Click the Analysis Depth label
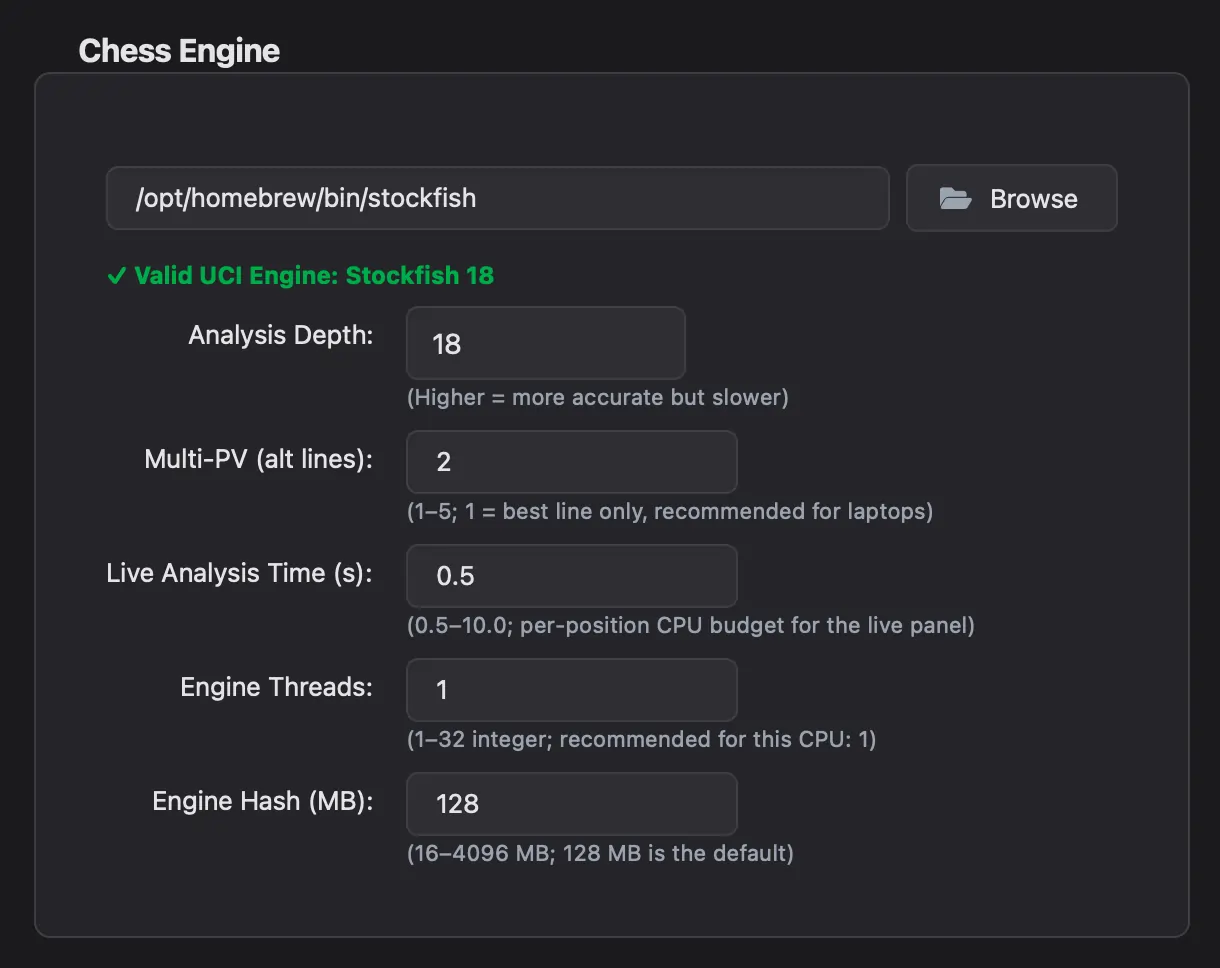 tap(281, 335)
